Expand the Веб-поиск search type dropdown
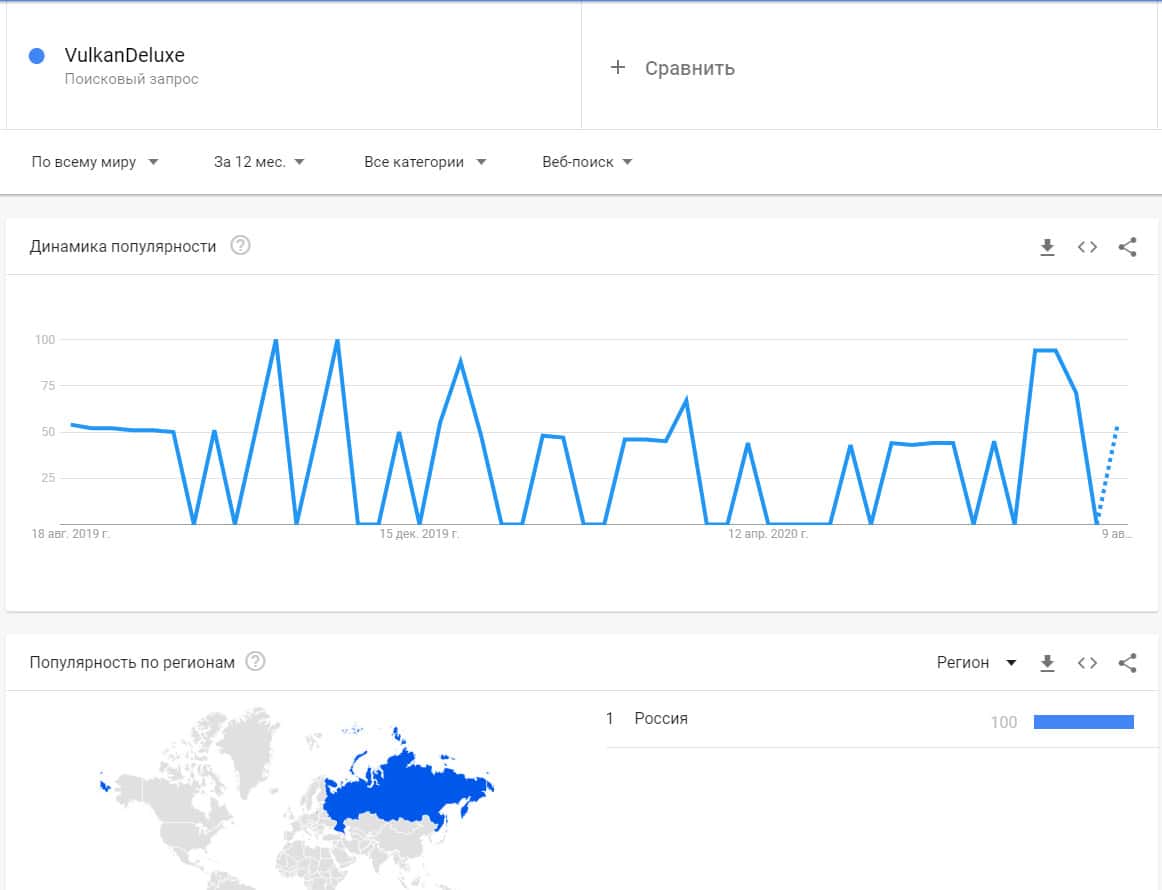This screenshot has height=890, width=1162. [x=587, y=162]
